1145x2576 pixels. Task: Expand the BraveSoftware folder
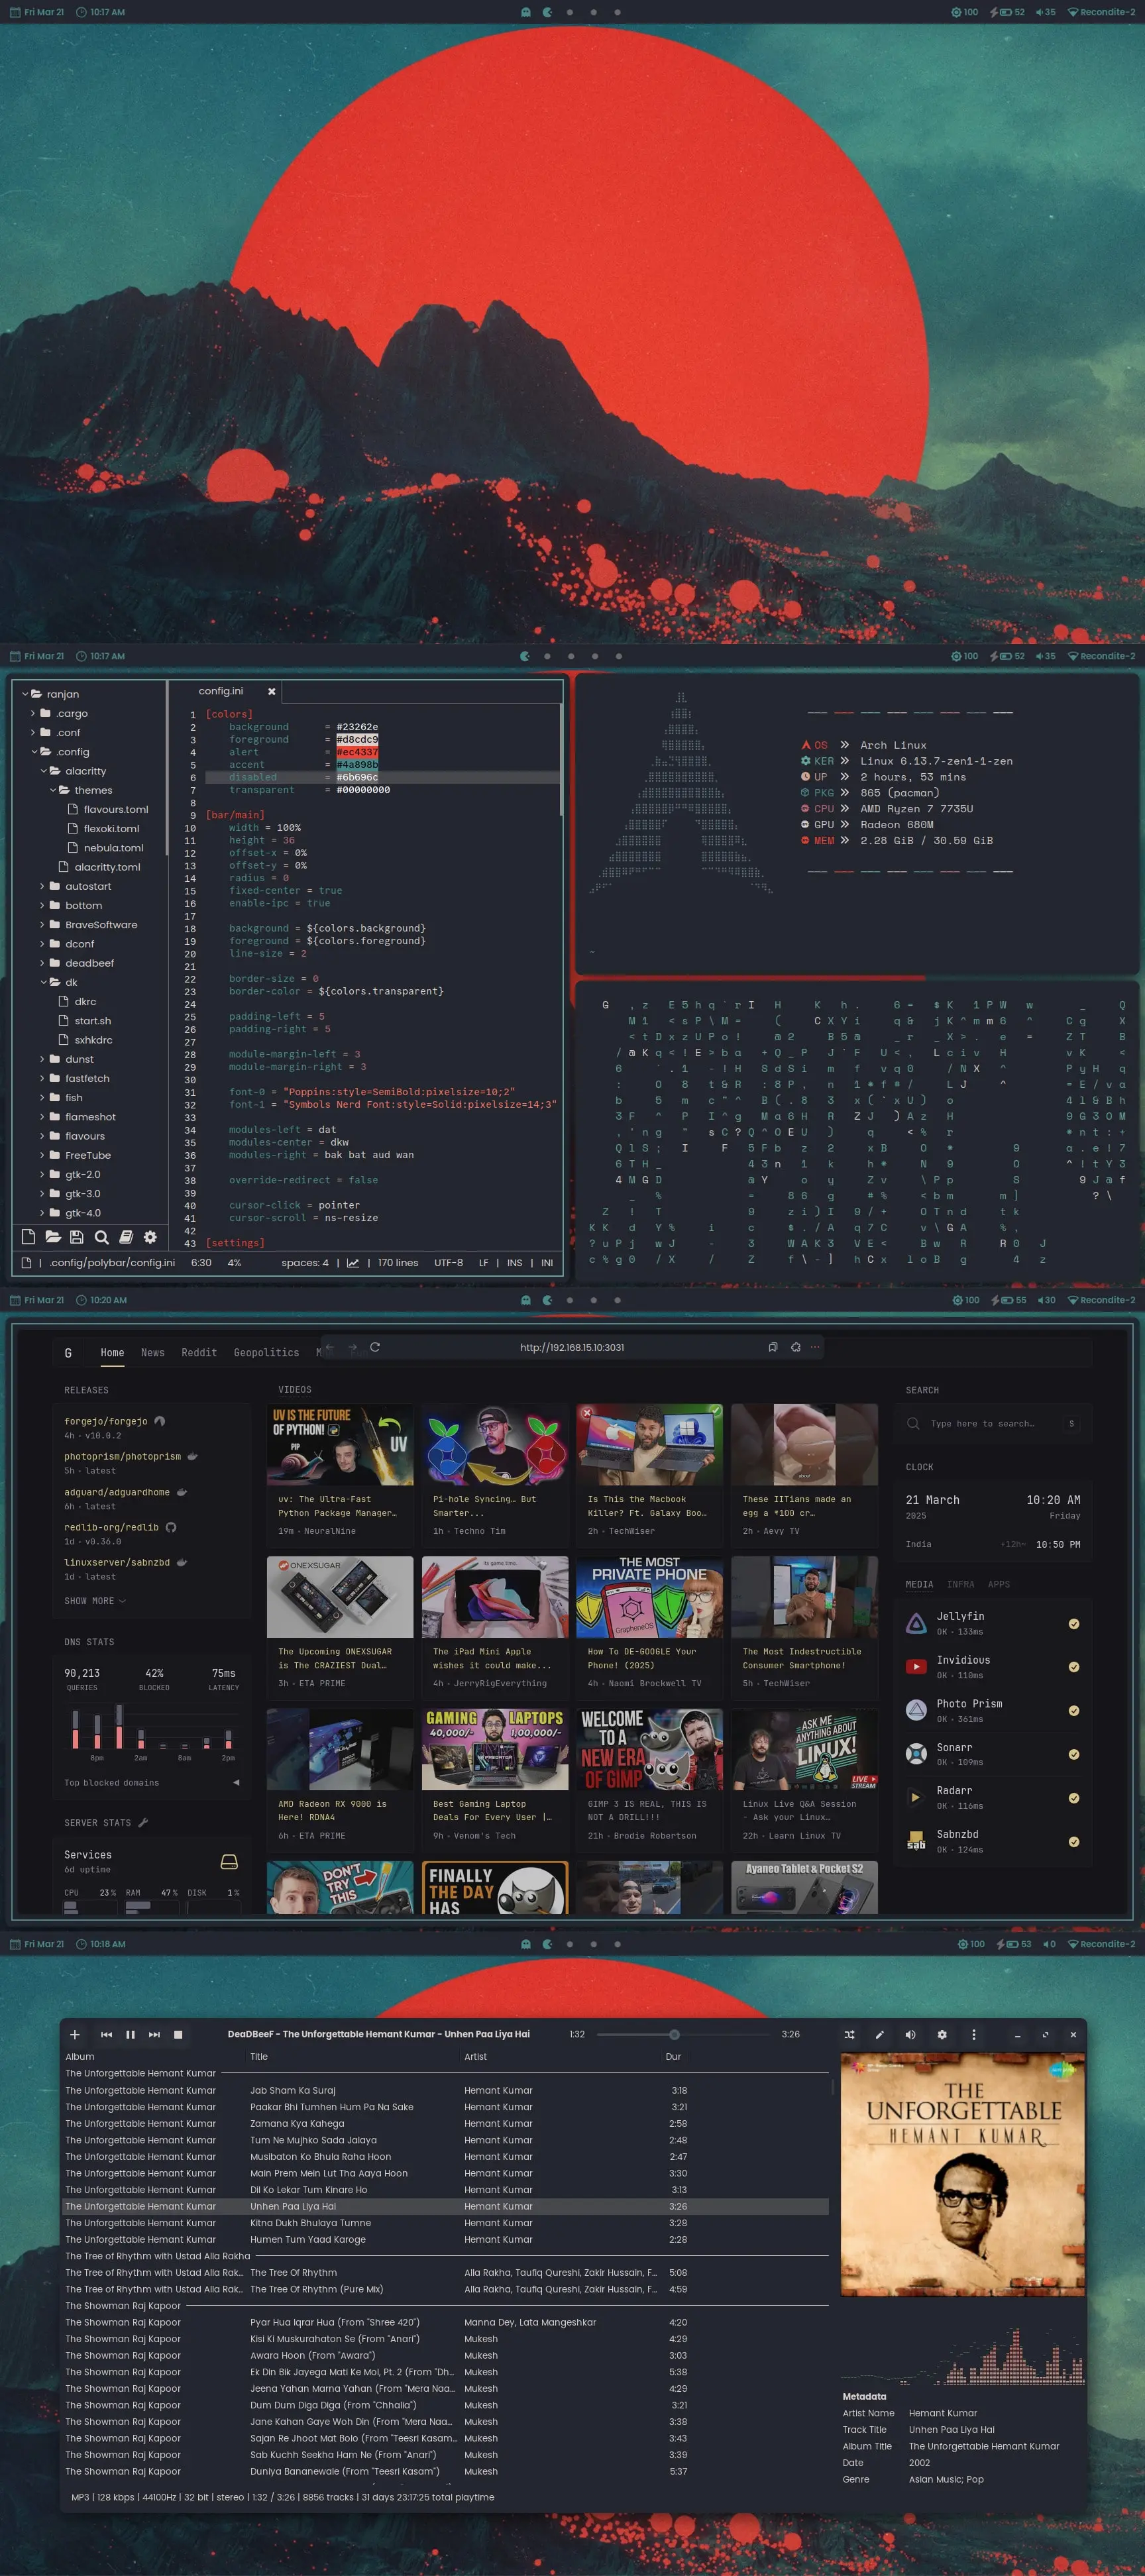coord(43,924)
